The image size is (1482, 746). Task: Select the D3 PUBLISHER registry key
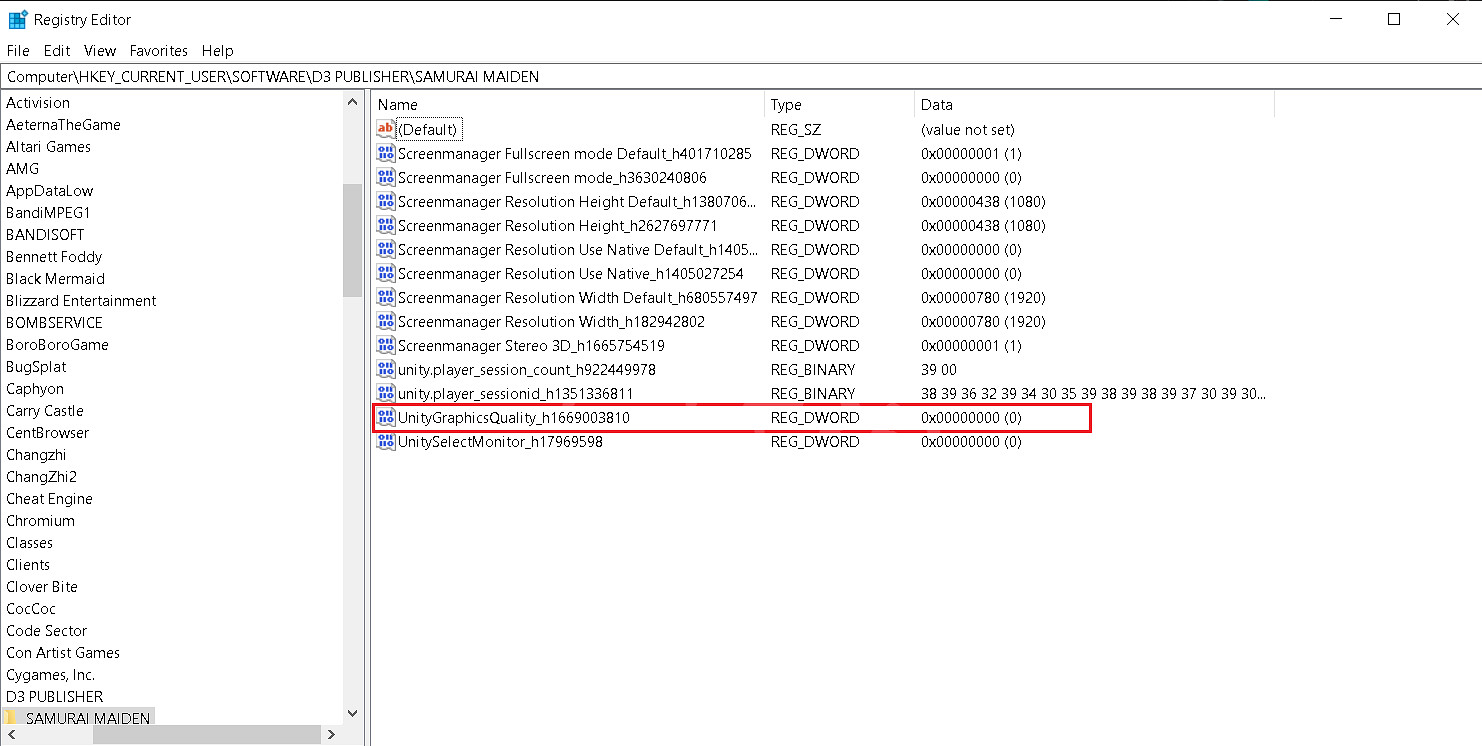pyautogui.click(x=54, y=696)
